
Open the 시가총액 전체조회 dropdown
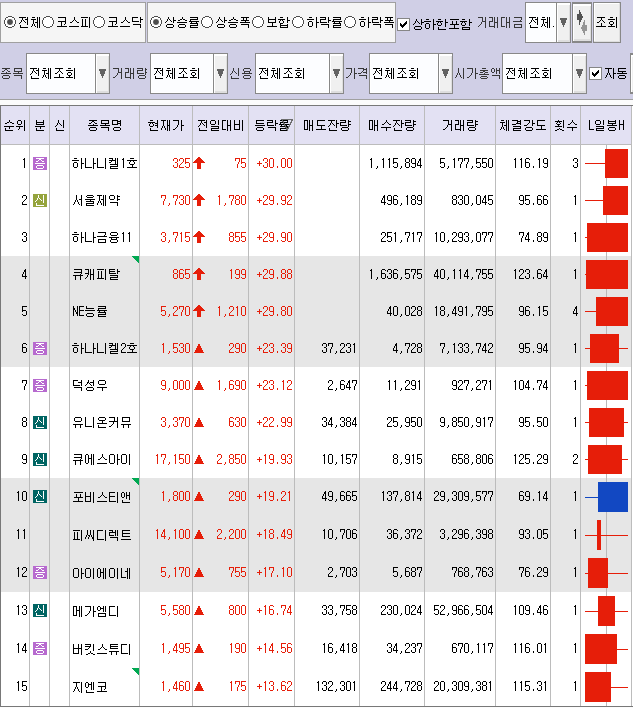tap(580, 73)
